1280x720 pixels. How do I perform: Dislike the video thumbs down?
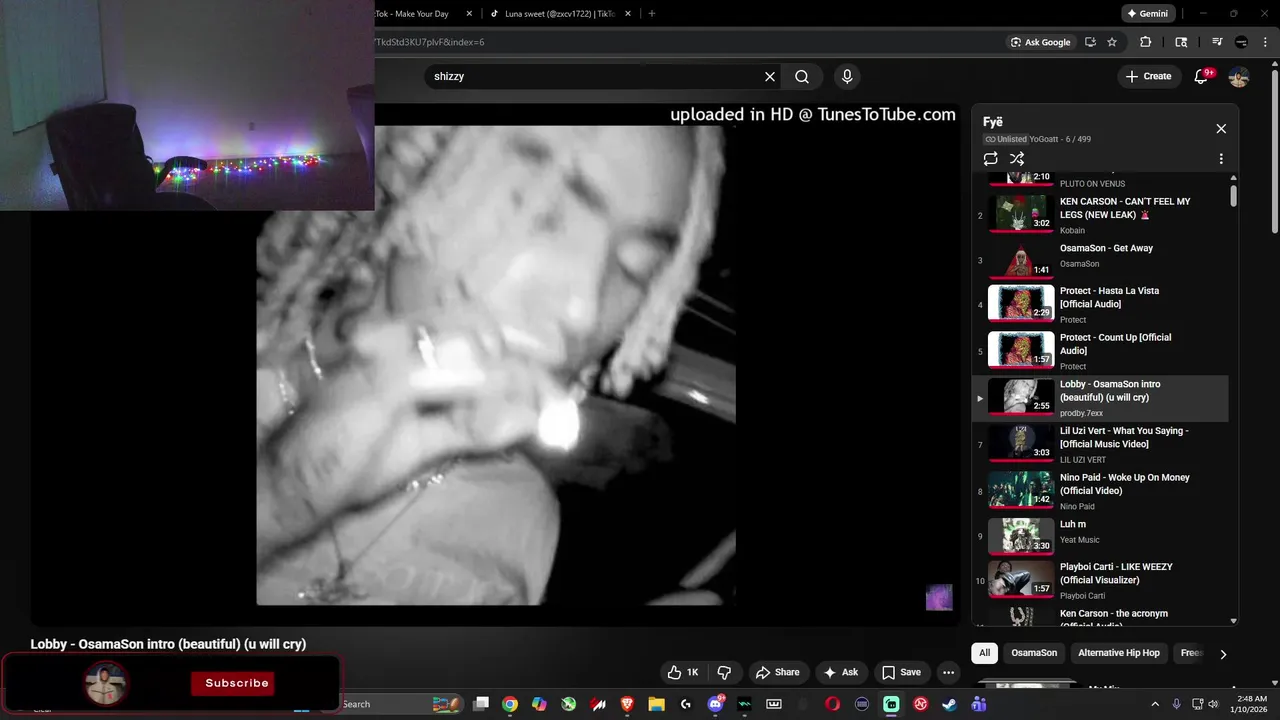(725, 673)
